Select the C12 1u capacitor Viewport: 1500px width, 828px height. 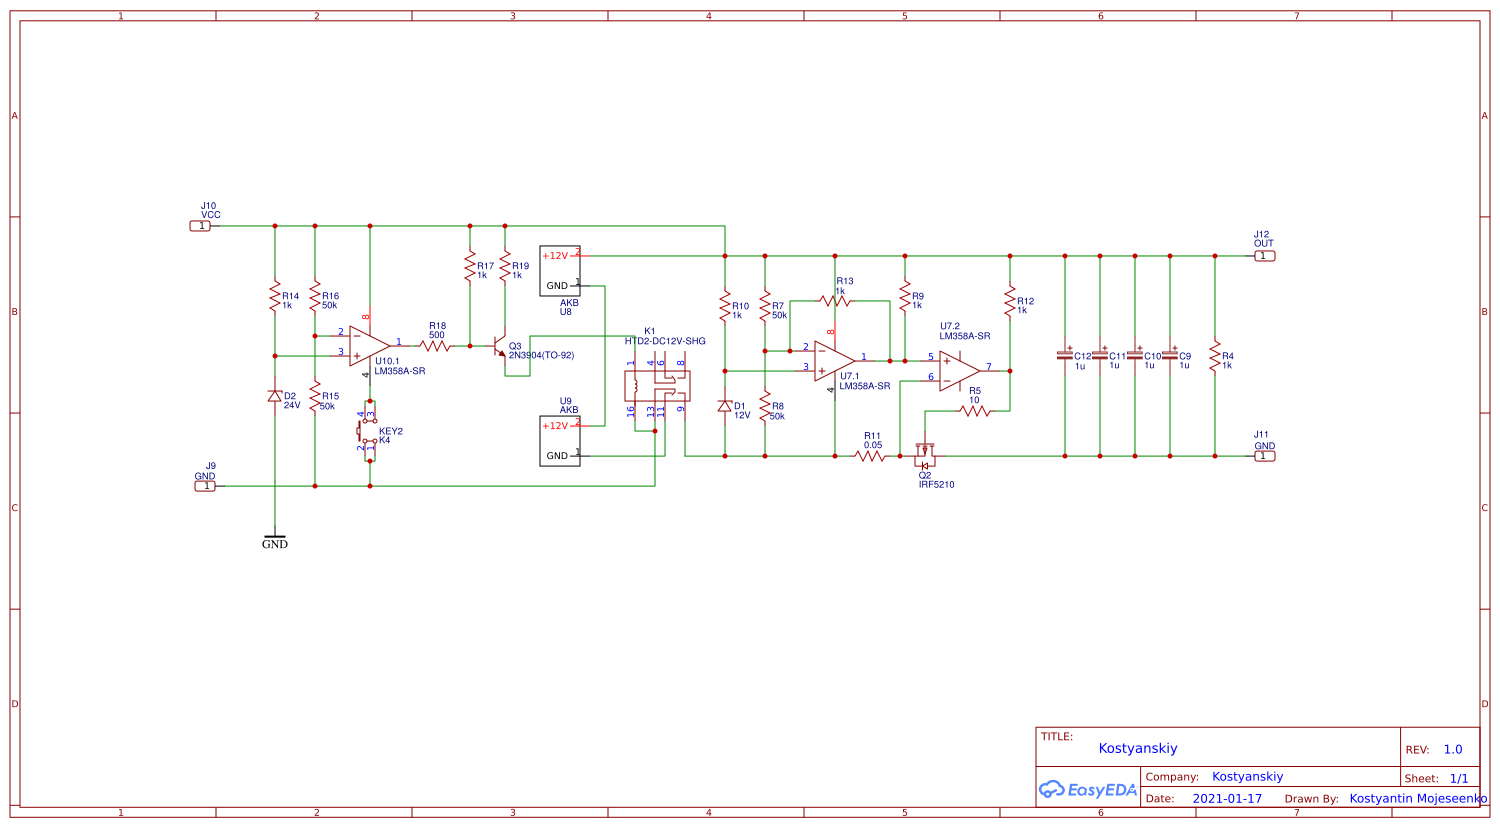coord(1065,356)
